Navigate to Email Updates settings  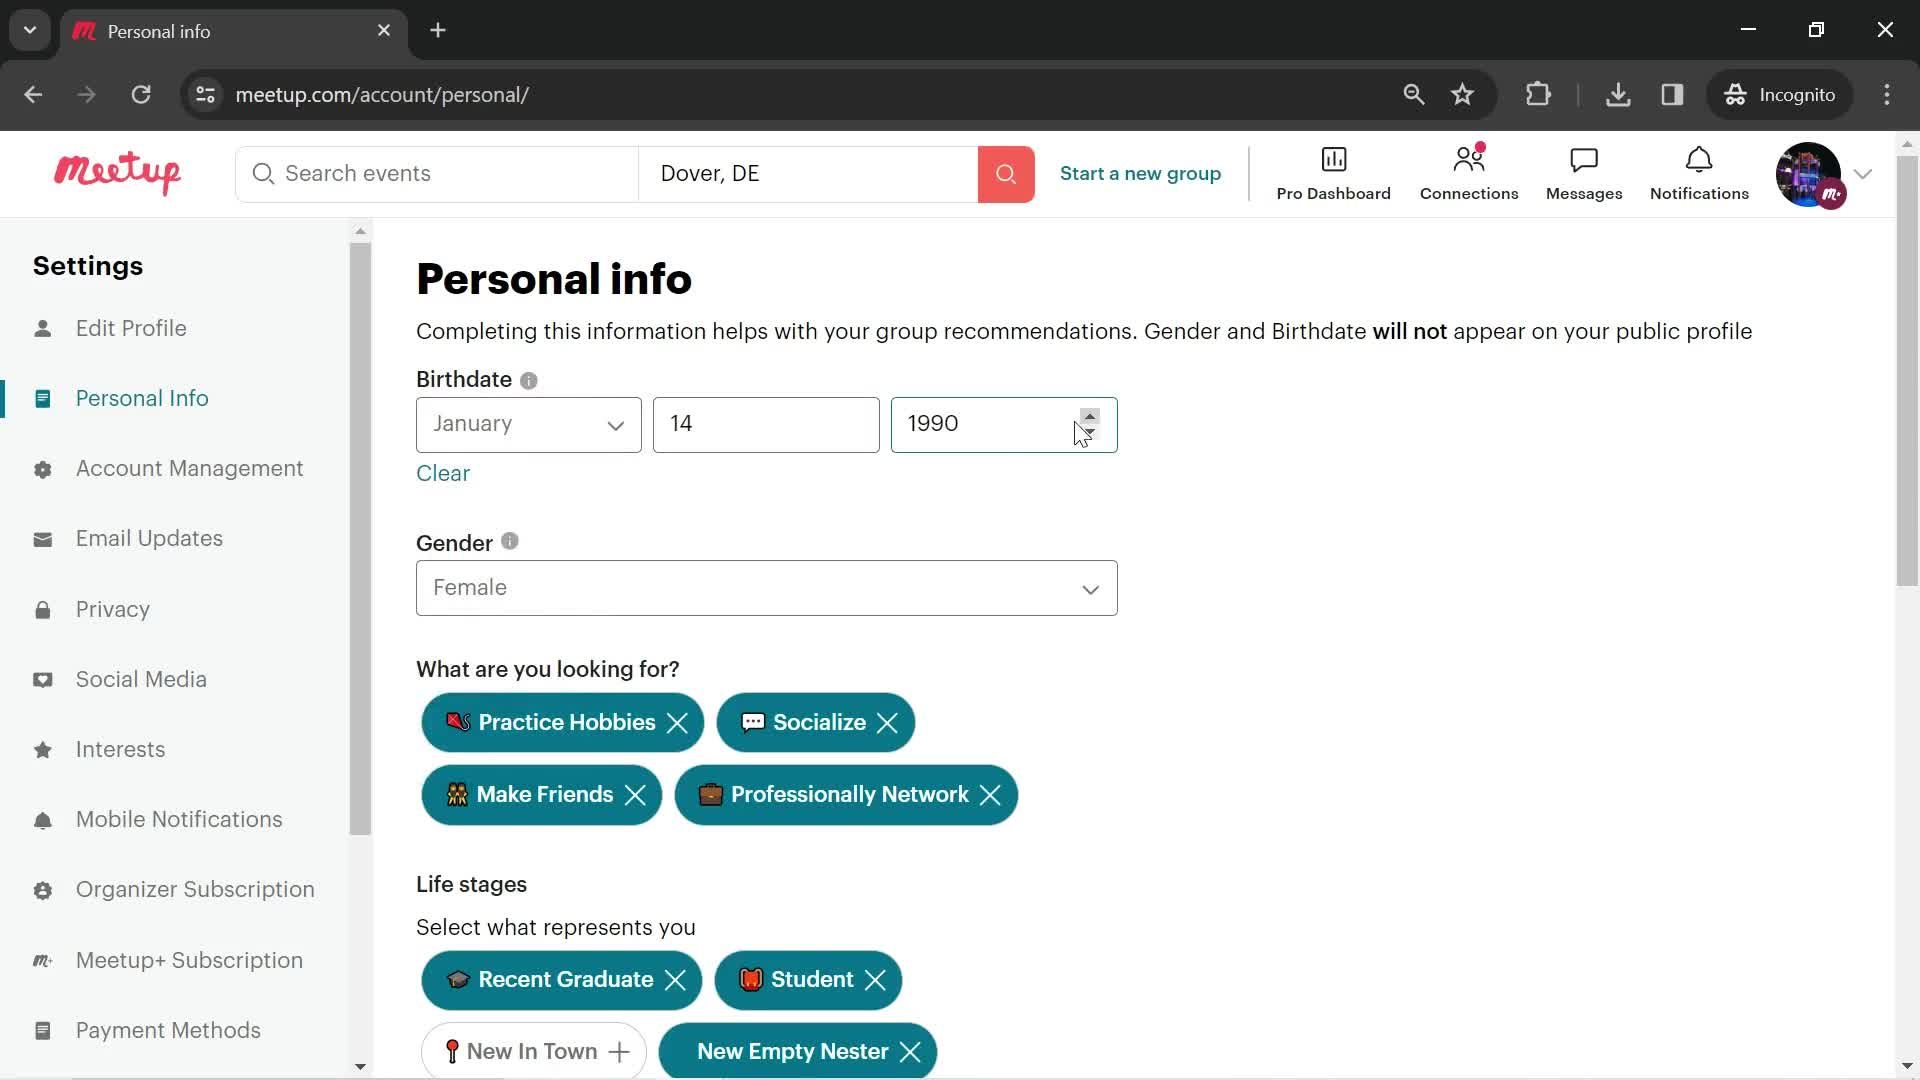click(x=149, y=538)
